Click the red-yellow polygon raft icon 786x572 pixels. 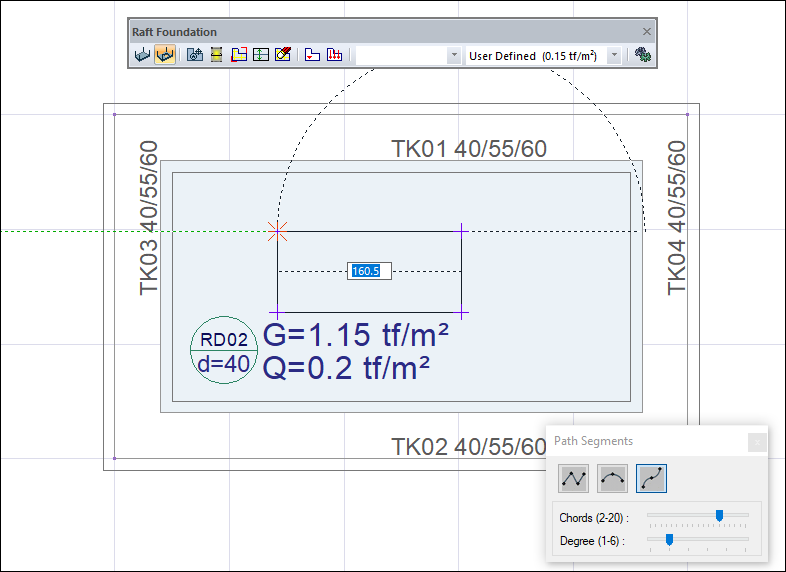(238, 55)
